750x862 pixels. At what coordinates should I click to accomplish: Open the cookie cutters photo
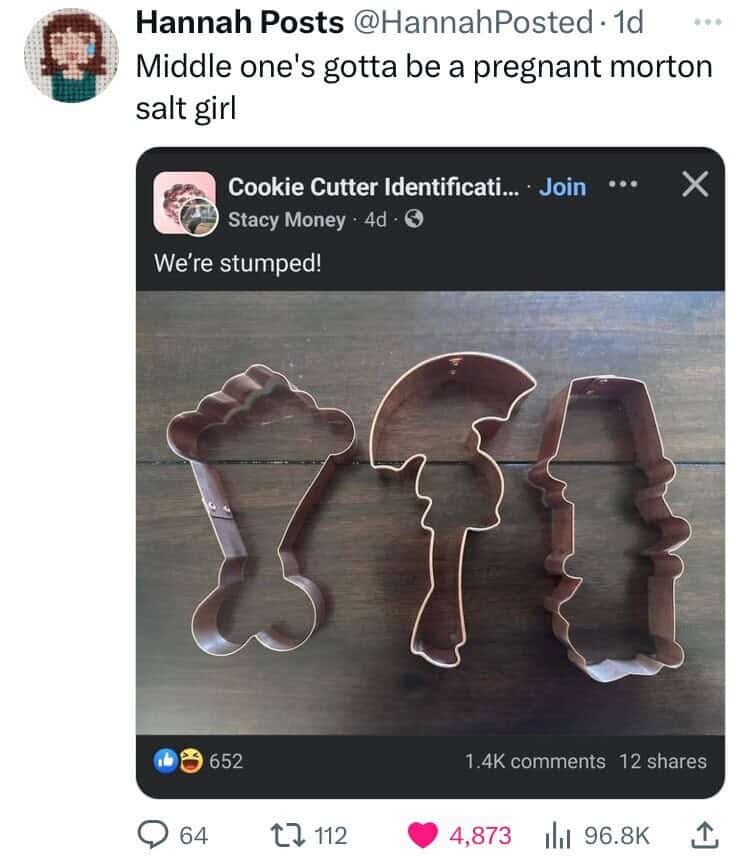430,513
